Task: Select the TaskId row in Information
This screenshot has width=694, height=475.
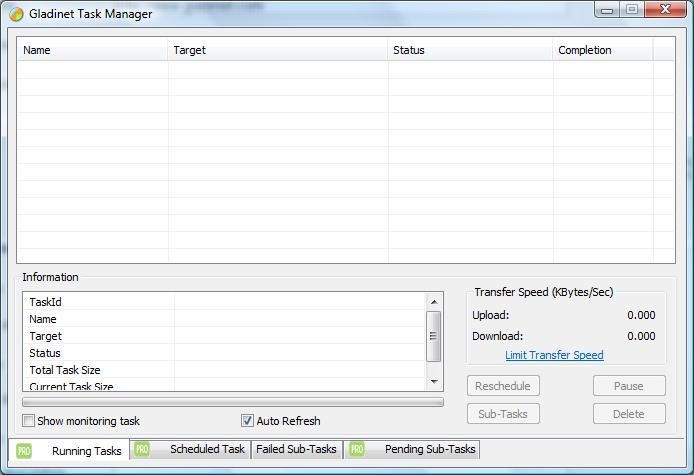Action: pos(224,302)
